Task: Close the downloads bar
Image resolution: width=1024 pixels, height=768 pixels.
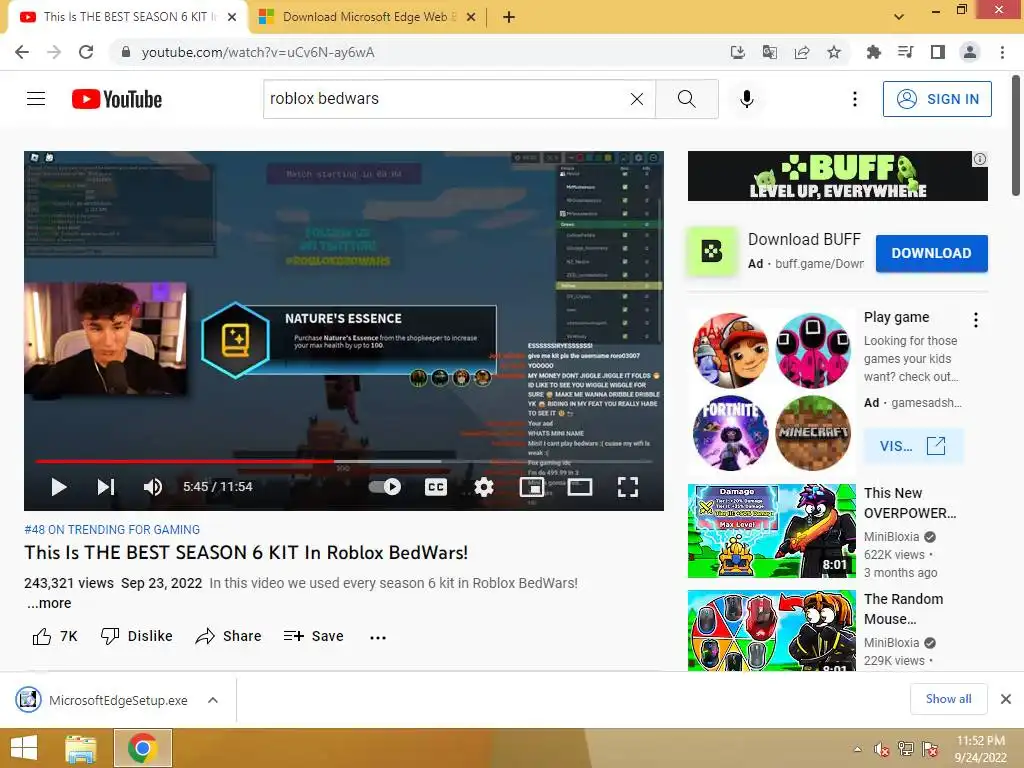Action: [1006, 699]
